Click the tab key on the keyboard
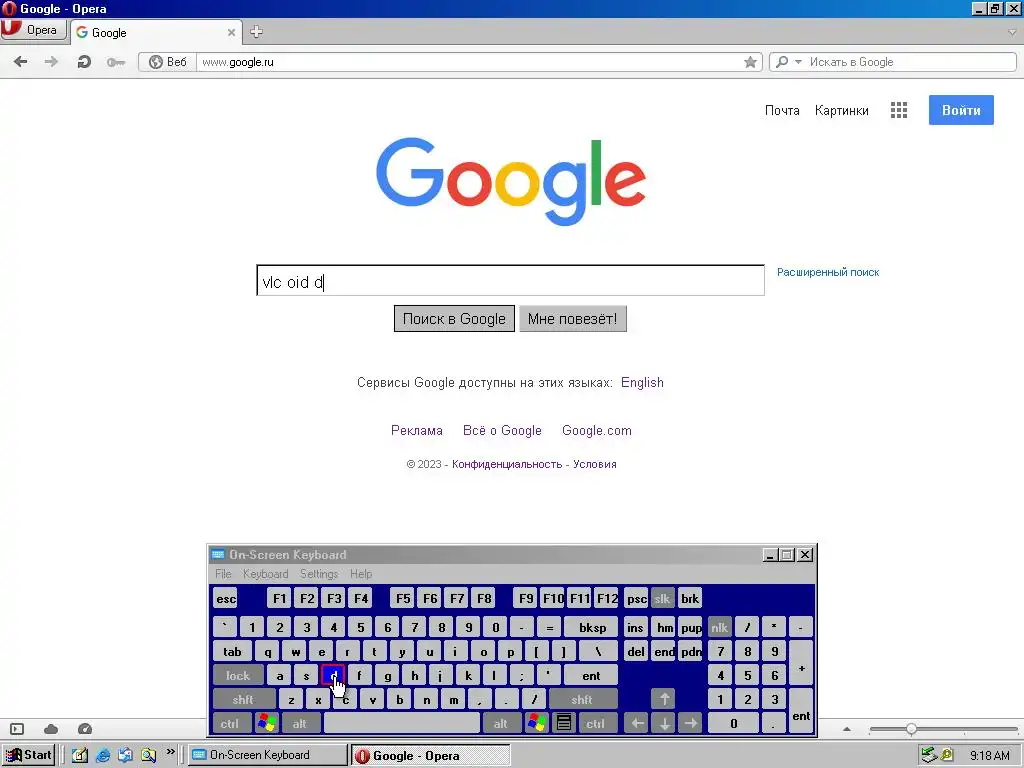This screenshot has height=768, width=1024. click(232, 652)
